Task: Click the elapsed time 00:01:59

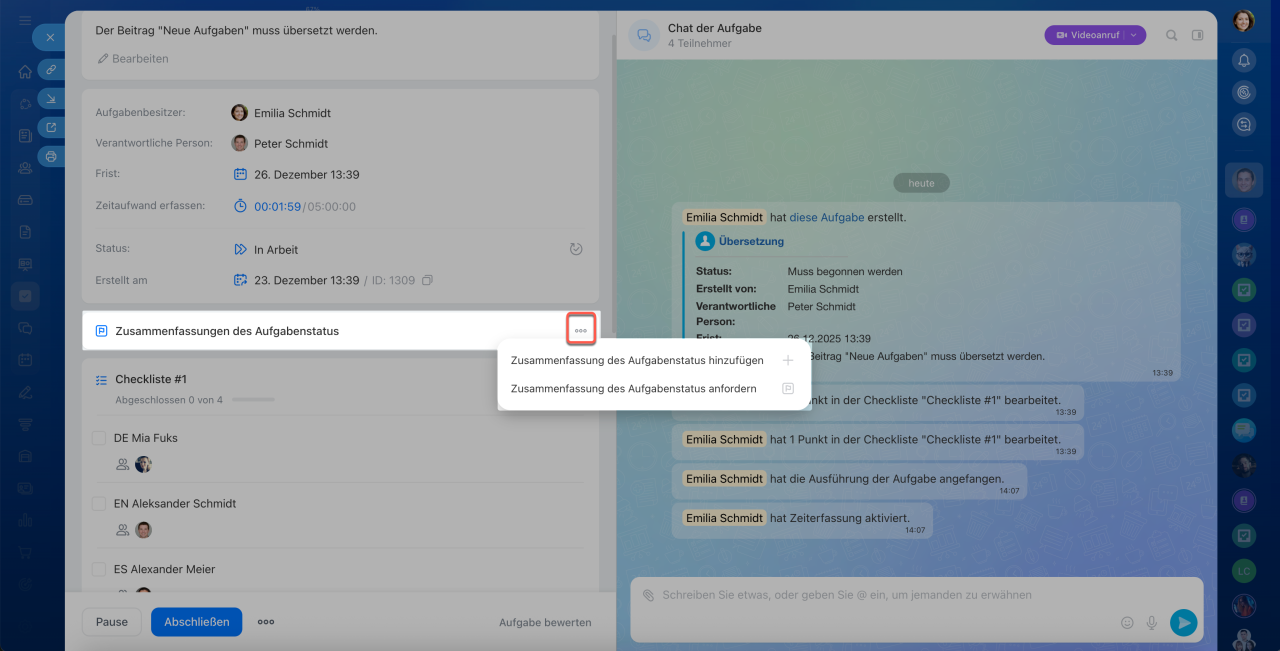Action: pyautogui.click(x=277, y=207)
